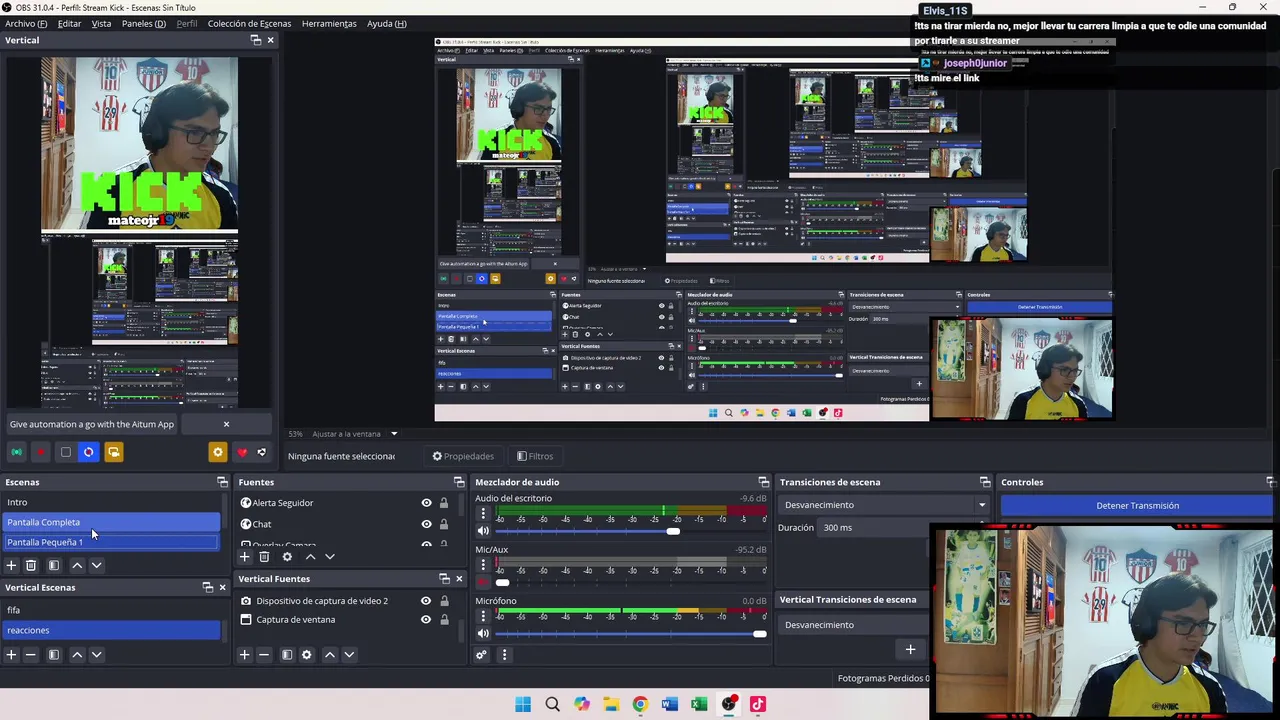Viewport: 1280px width, 720px height.
Task: Open gear settings in Vertical Fuentes toolbar
Action: pyautogui.click(x=307, y=655)
